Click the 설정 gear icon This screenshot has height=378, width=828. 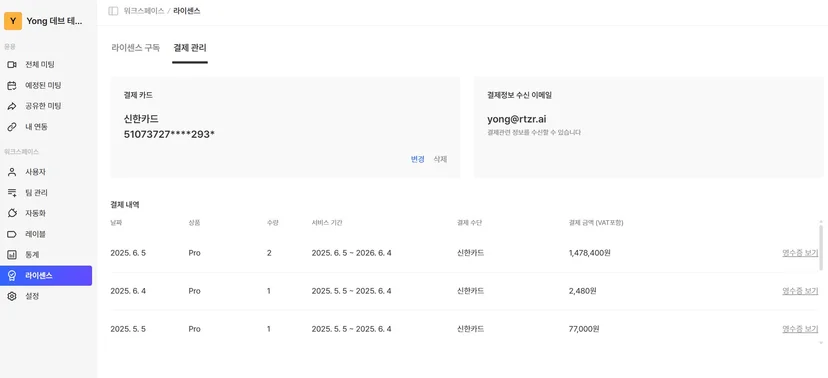pos(12,296)
